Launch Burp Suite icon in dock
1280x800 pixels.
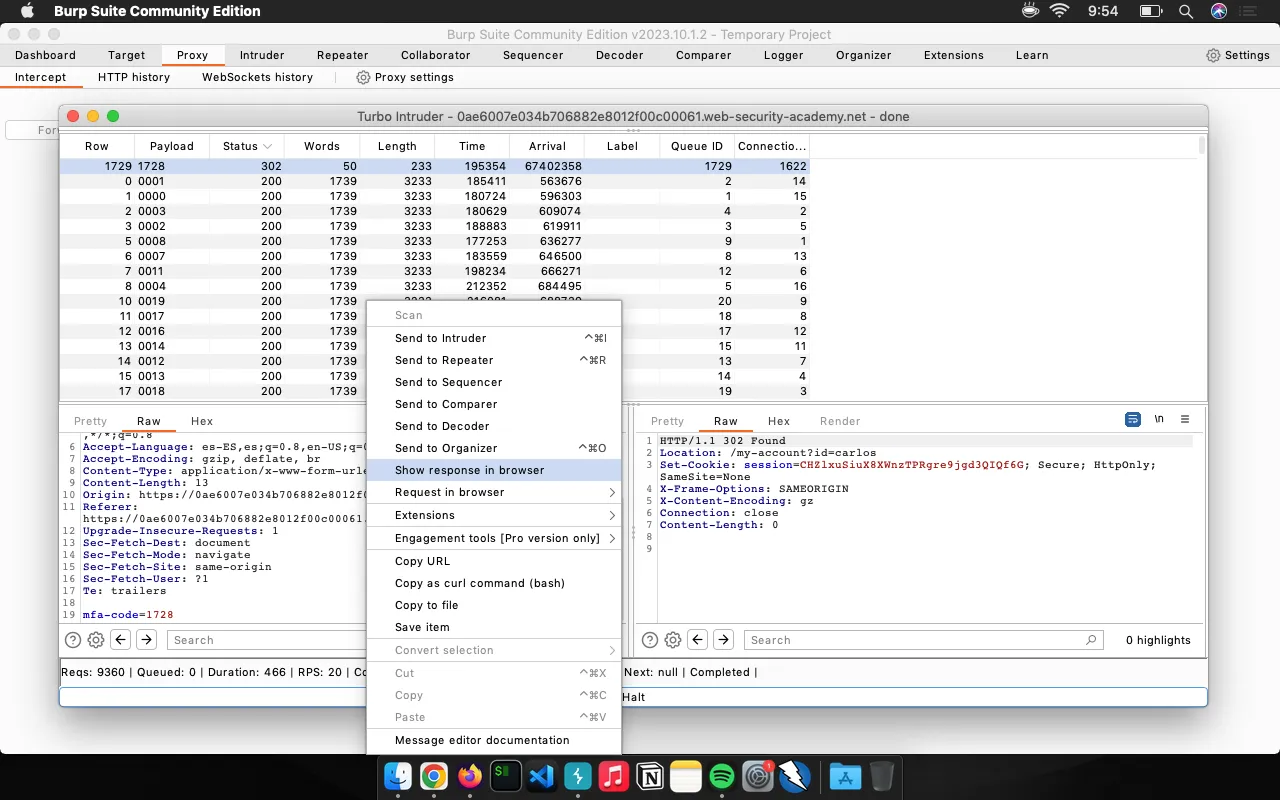click(x=578, y=776)
